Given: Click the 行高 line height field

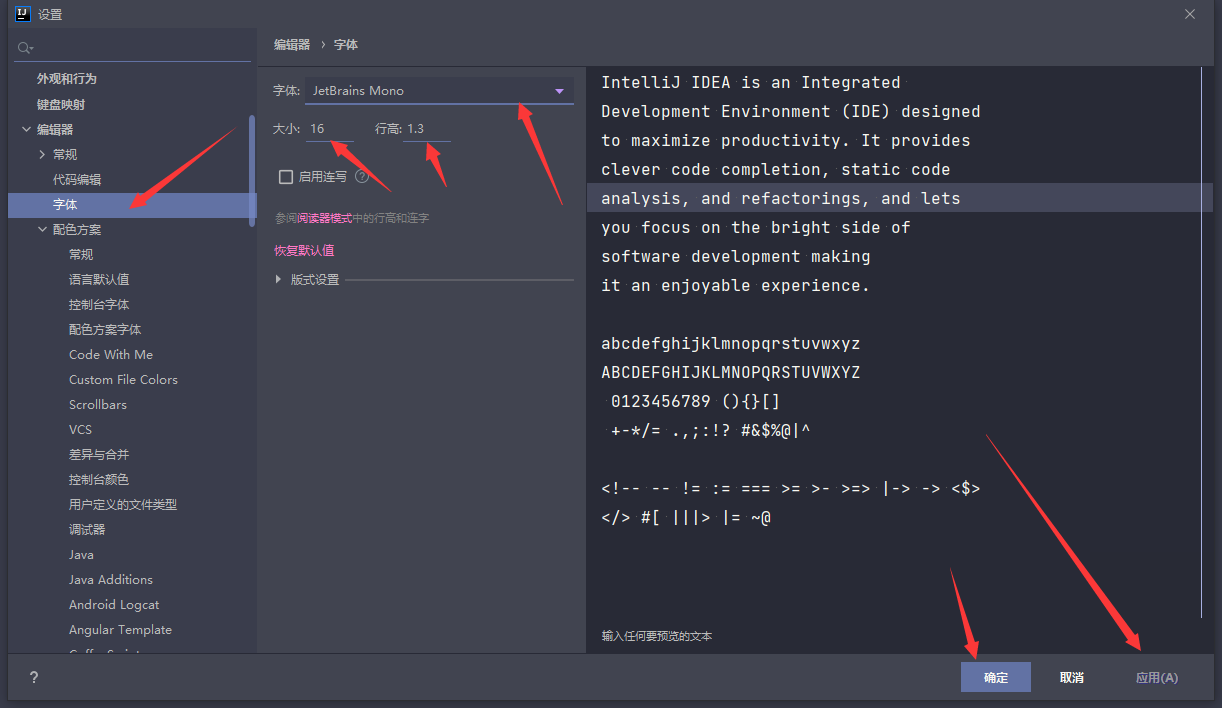Looking at the screenshot, I should [425, 129].
